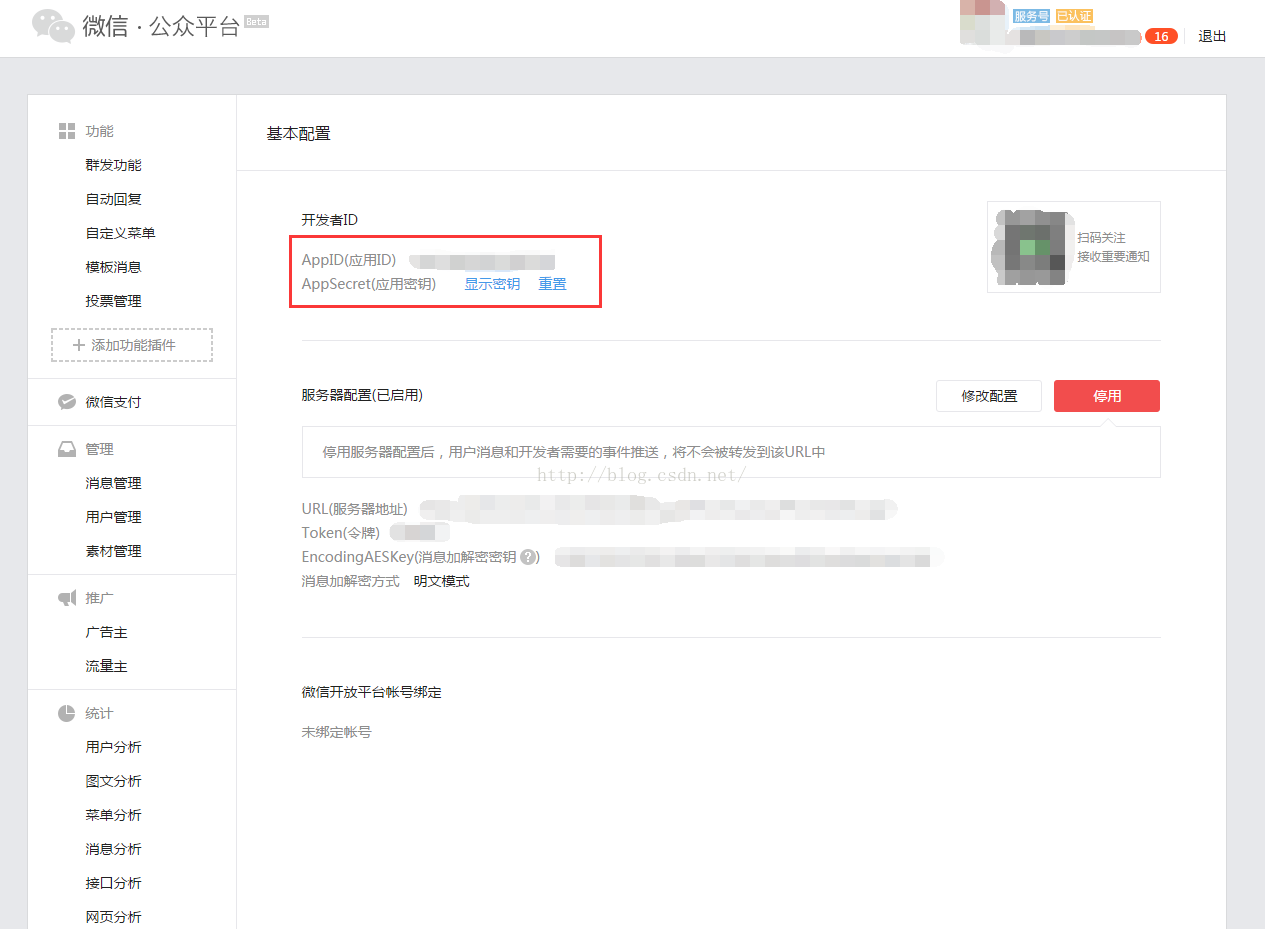Click the 微信支付 checkmark icon

point(67,402)
